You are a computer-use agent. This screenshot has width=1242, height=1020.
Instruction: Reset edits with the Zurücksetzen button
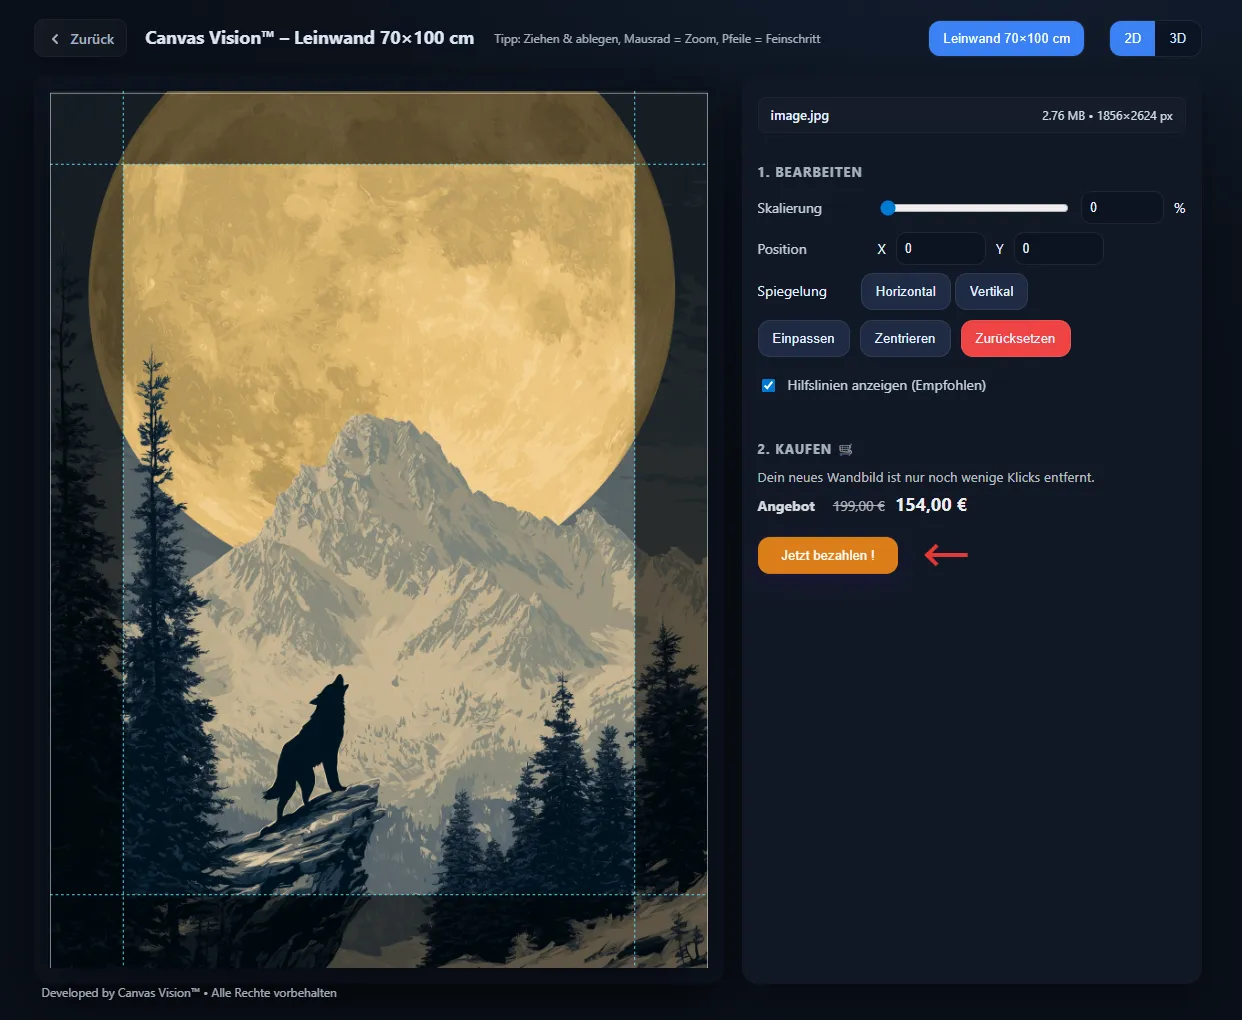click(1015, 338)
